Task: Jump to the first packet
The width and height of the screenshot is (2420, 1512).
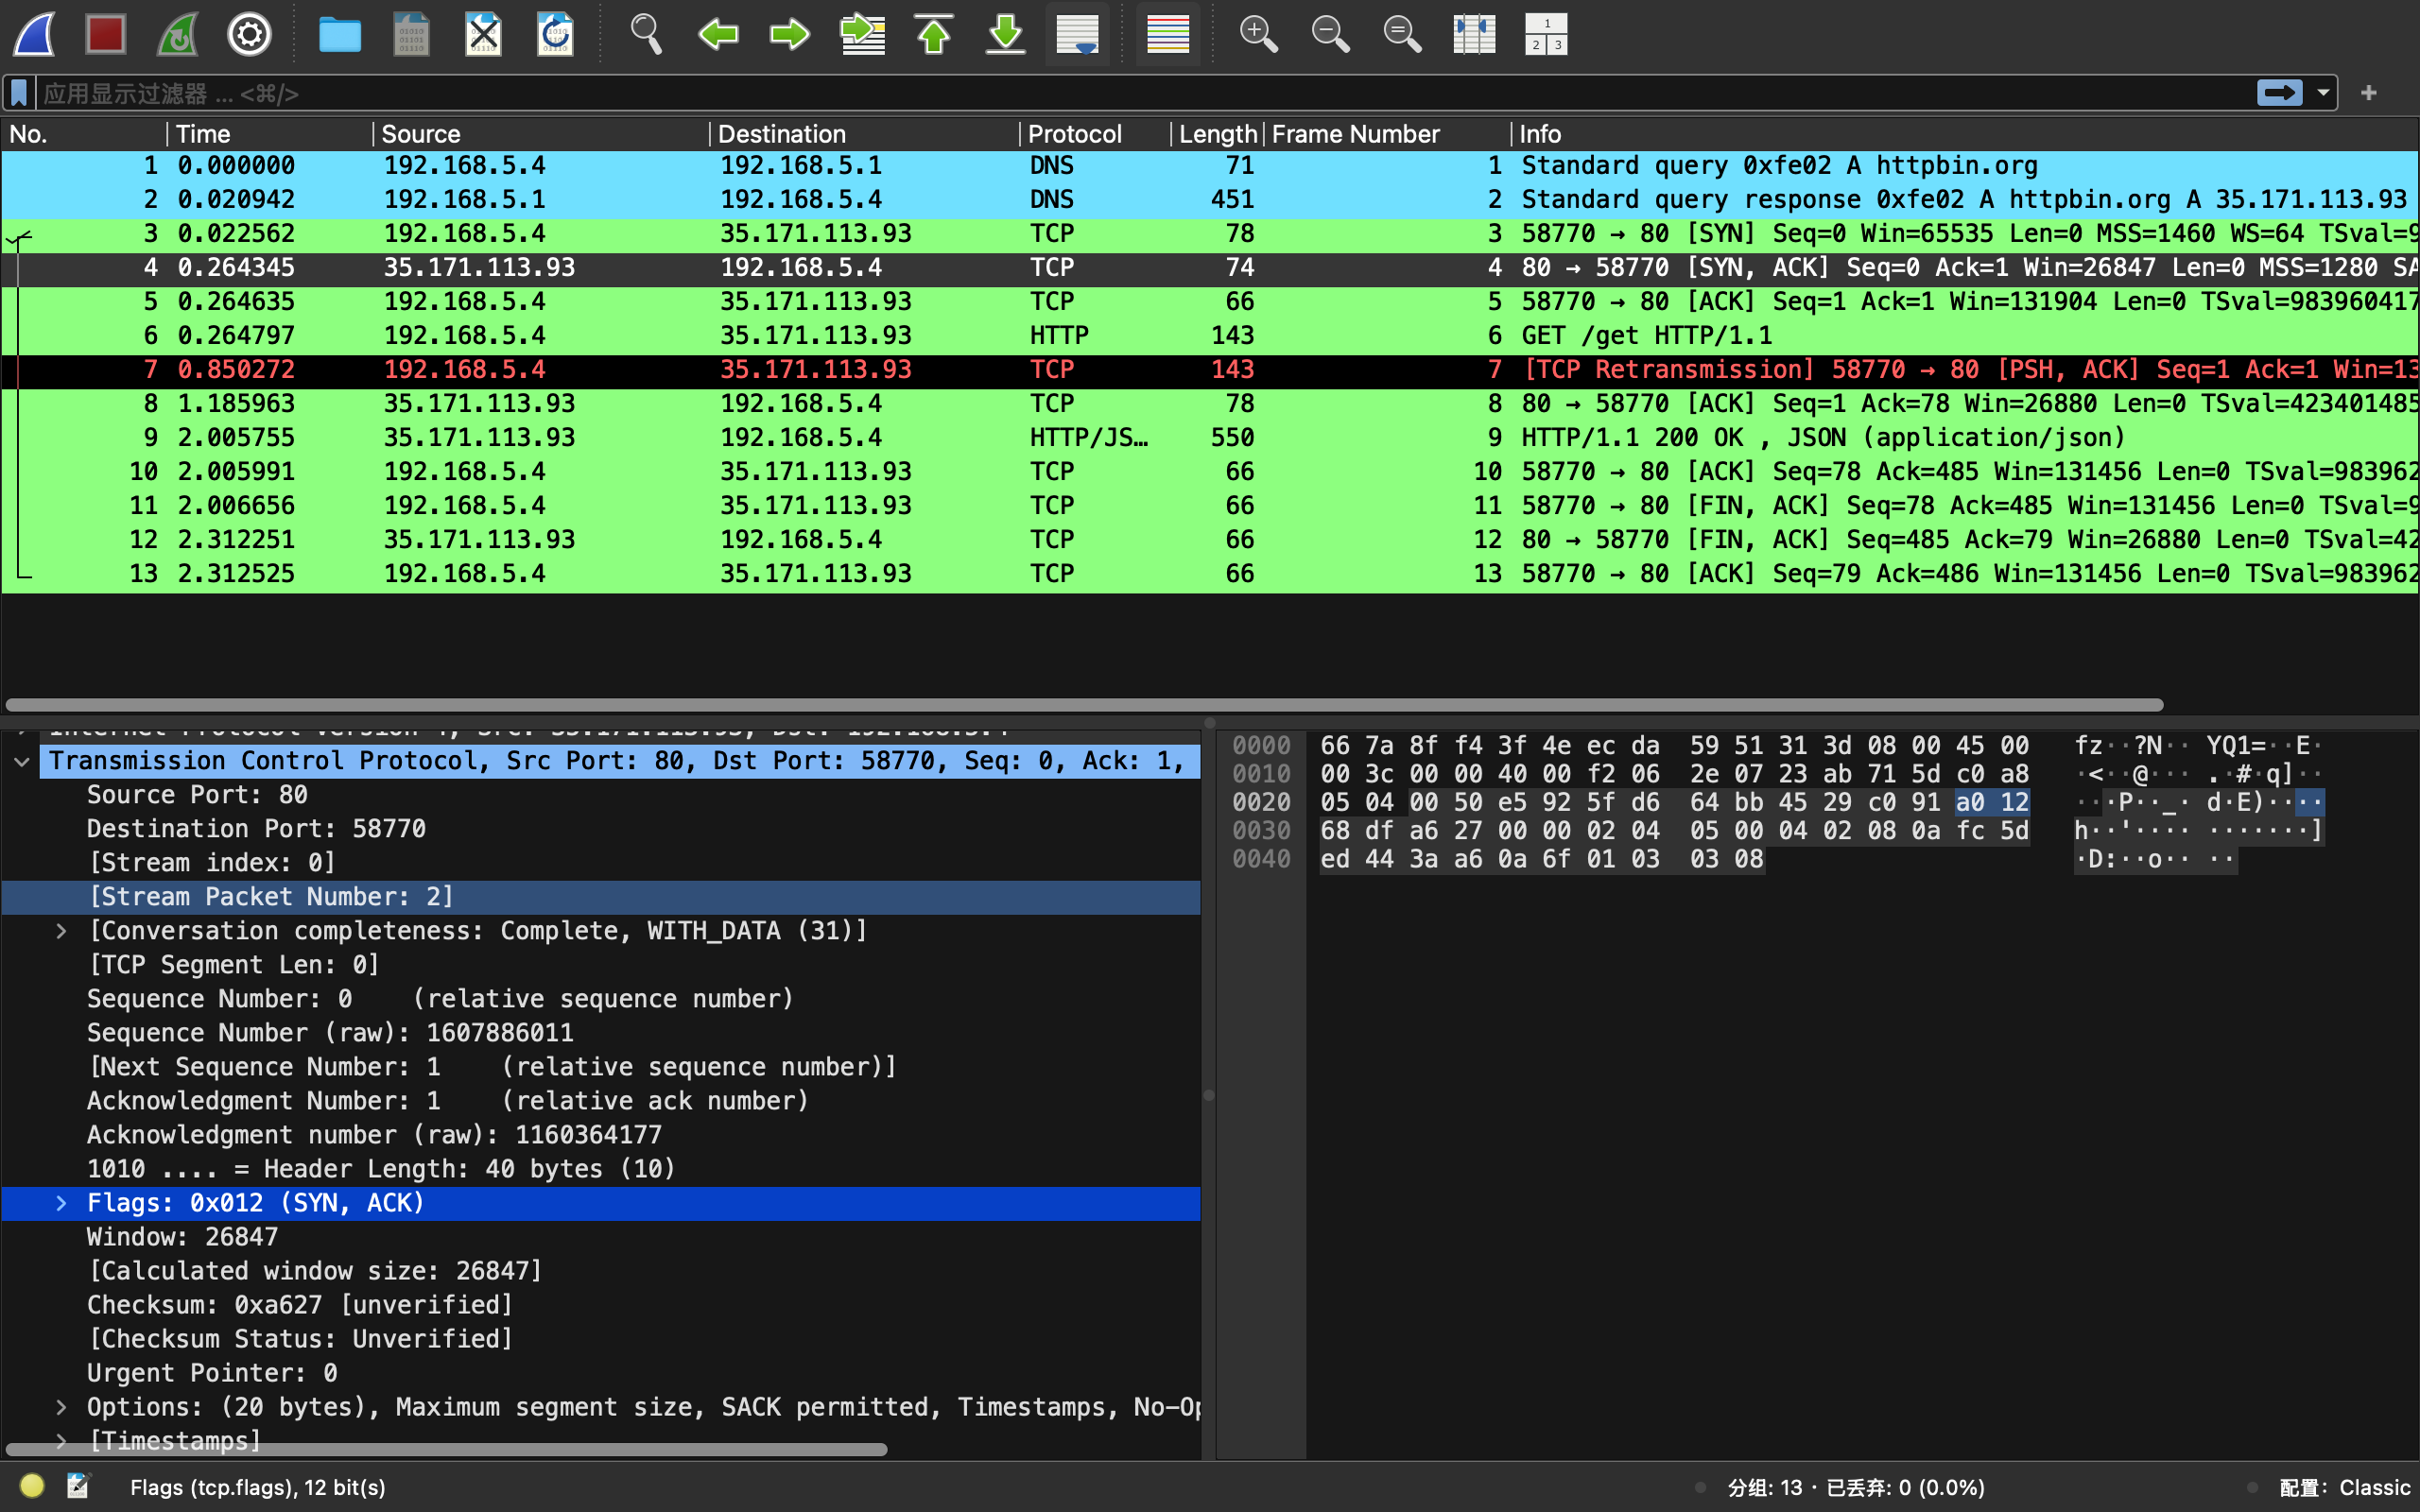Action: point(934,34)
